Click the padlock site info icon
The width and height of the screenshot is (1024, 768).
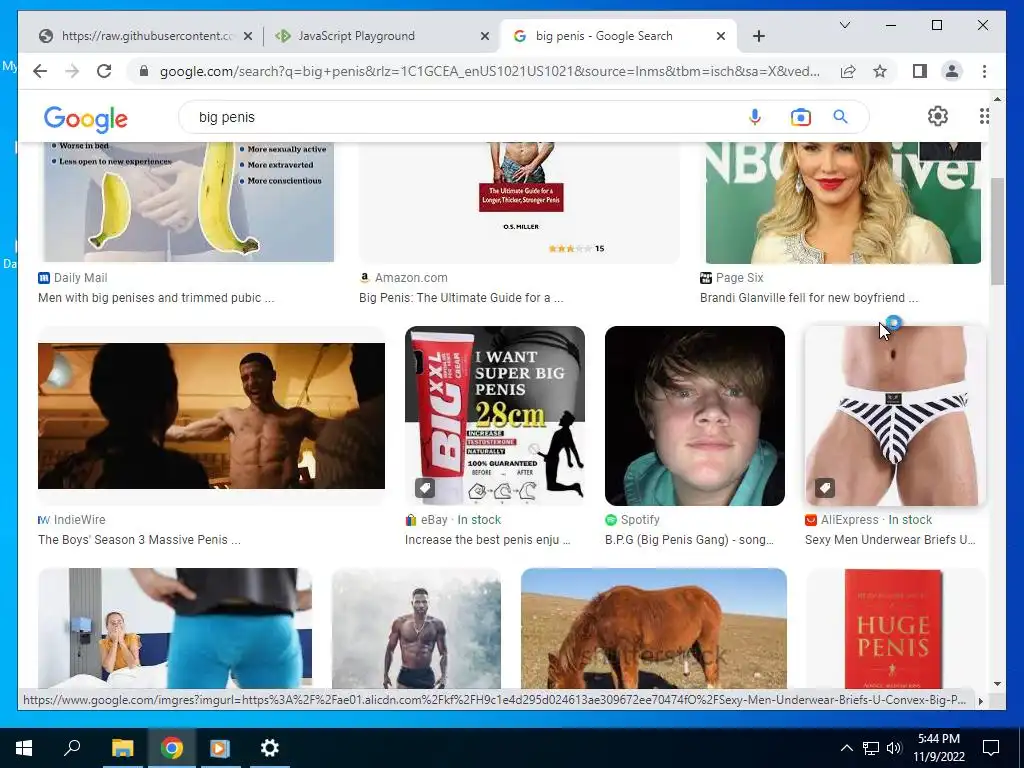point(144,71)
